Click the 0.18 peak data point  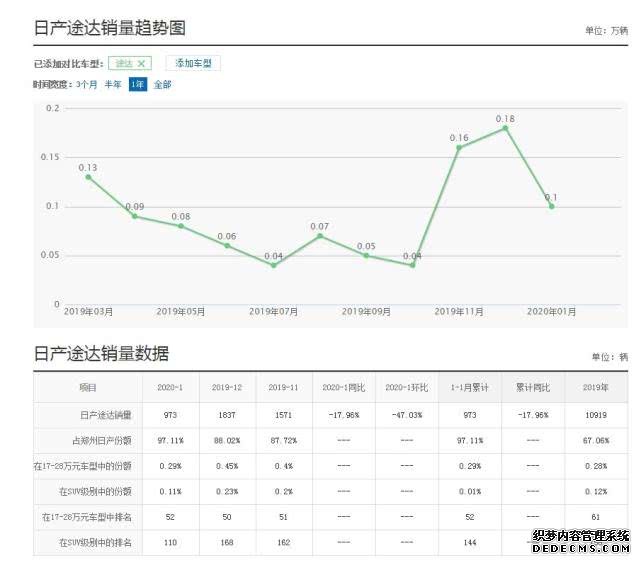(505, 128)
